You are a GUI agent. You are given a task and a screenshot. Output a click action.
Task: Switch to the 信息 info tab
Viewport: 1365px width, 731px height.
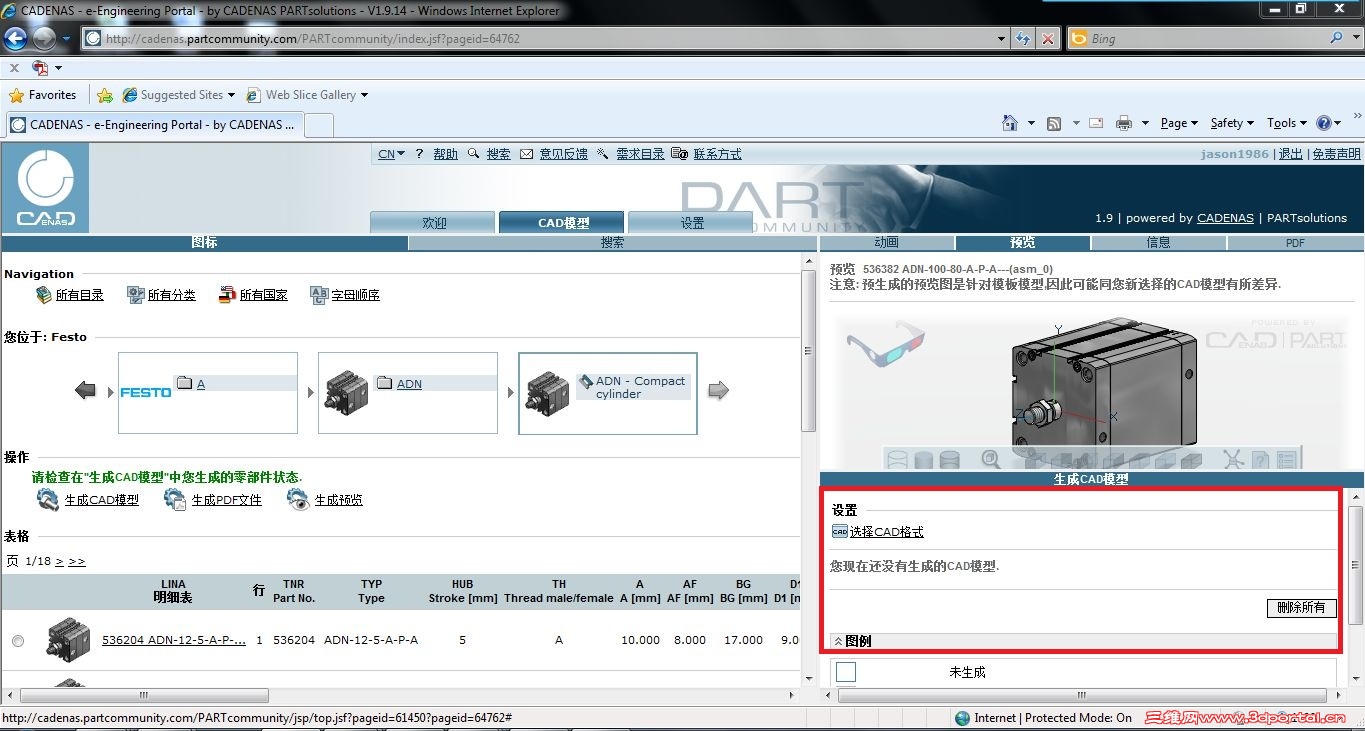tap(1158, 242)
